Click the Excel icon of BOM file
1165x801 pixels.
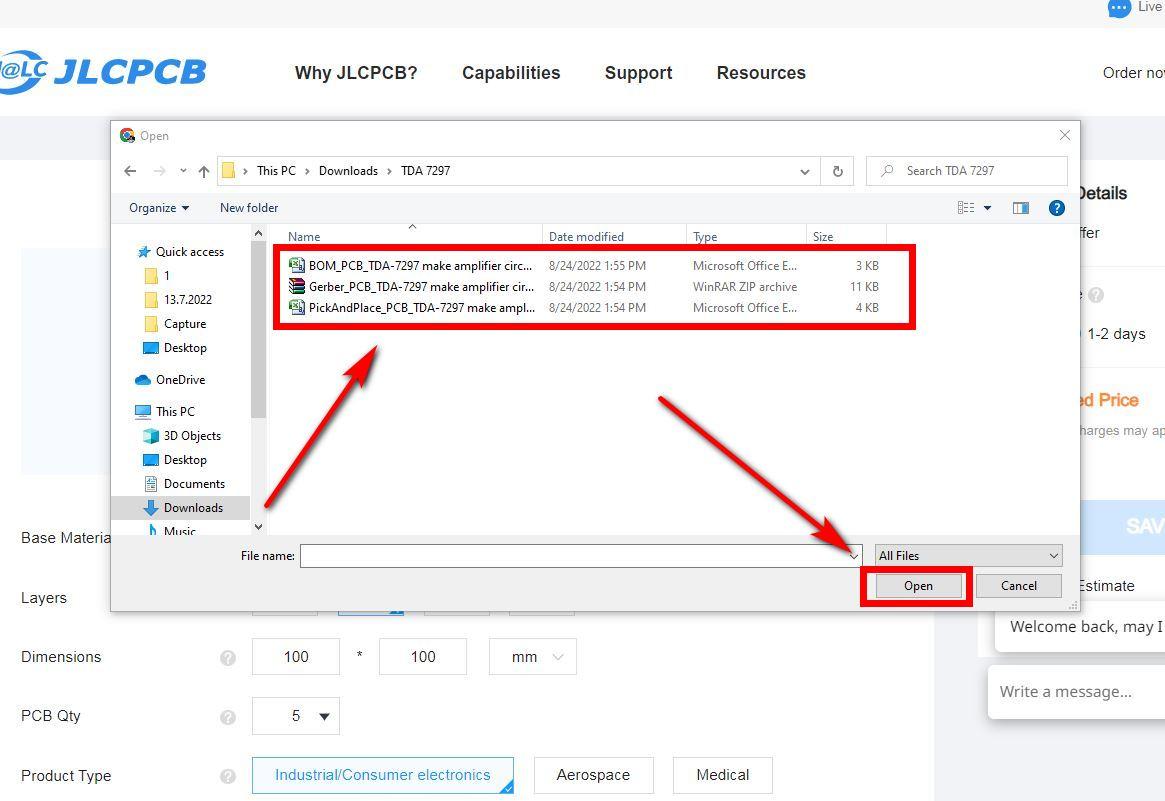pyautogui.click(x=297, y=265)
